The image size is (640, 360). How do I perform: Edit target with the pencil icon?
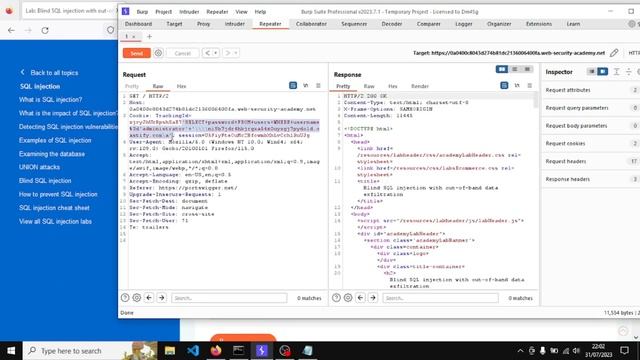pyautogui.click(x=614, y=53)
